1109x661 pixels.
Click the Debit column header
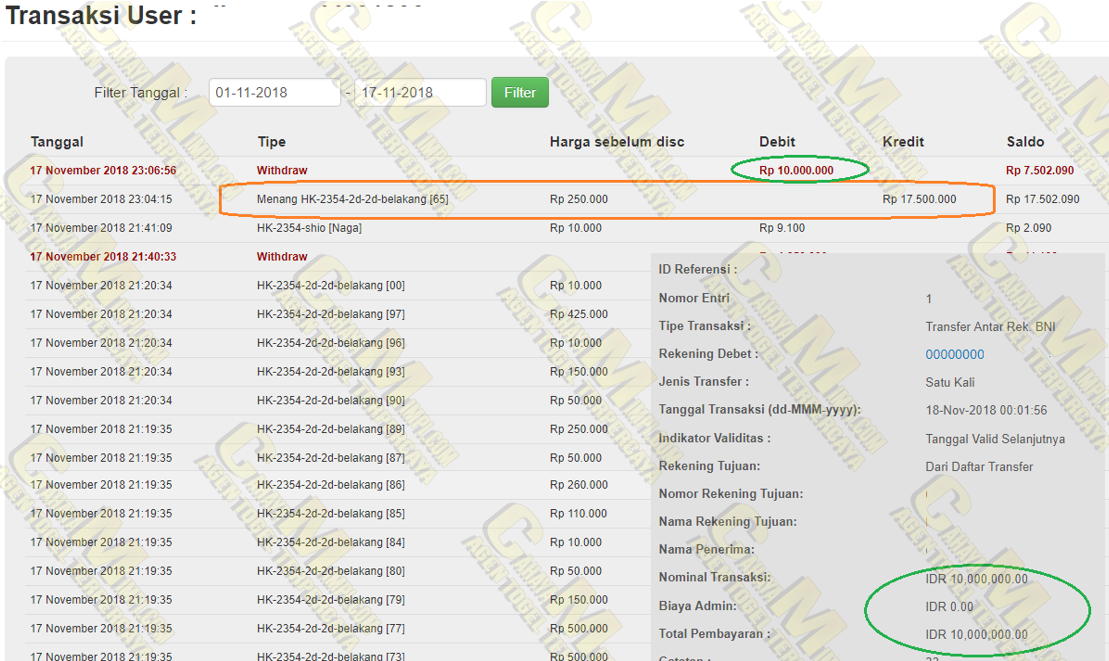(777, 142)
